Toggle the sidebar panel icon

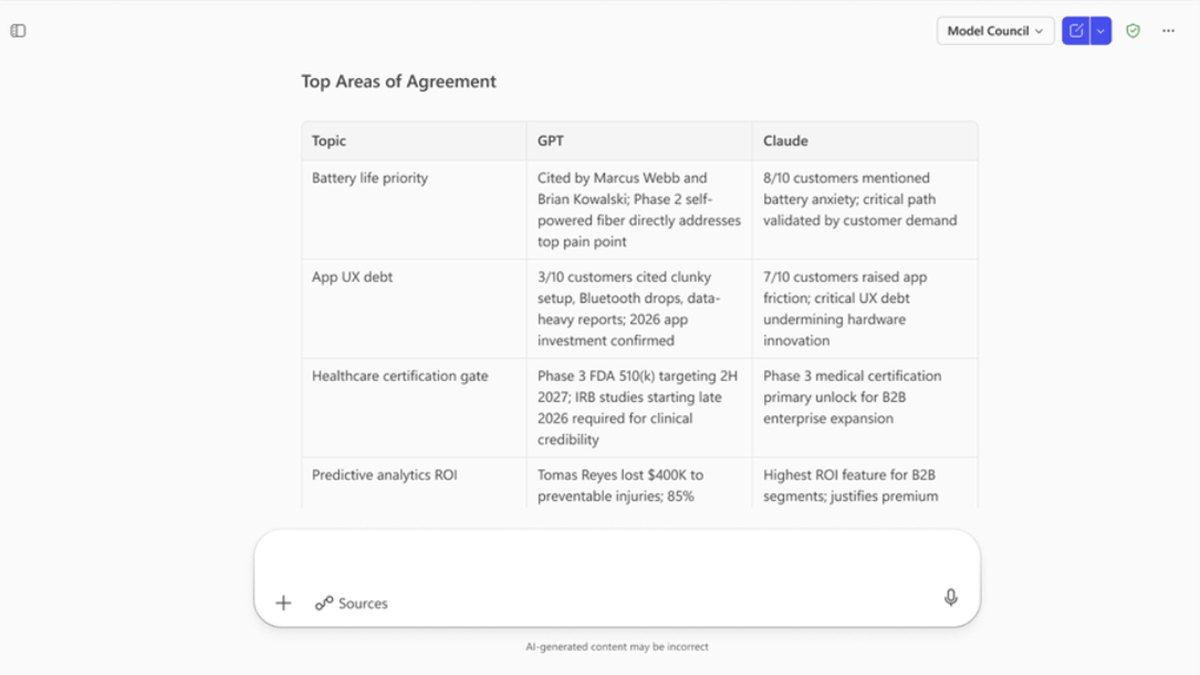[x=17, y=30]
